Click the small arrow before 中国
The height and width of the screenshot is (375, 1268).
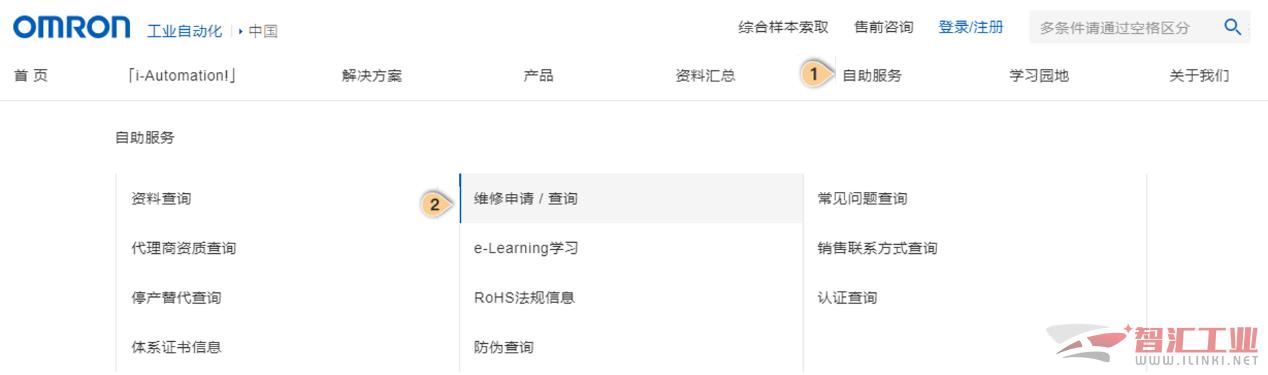click(x=241, y=31)
